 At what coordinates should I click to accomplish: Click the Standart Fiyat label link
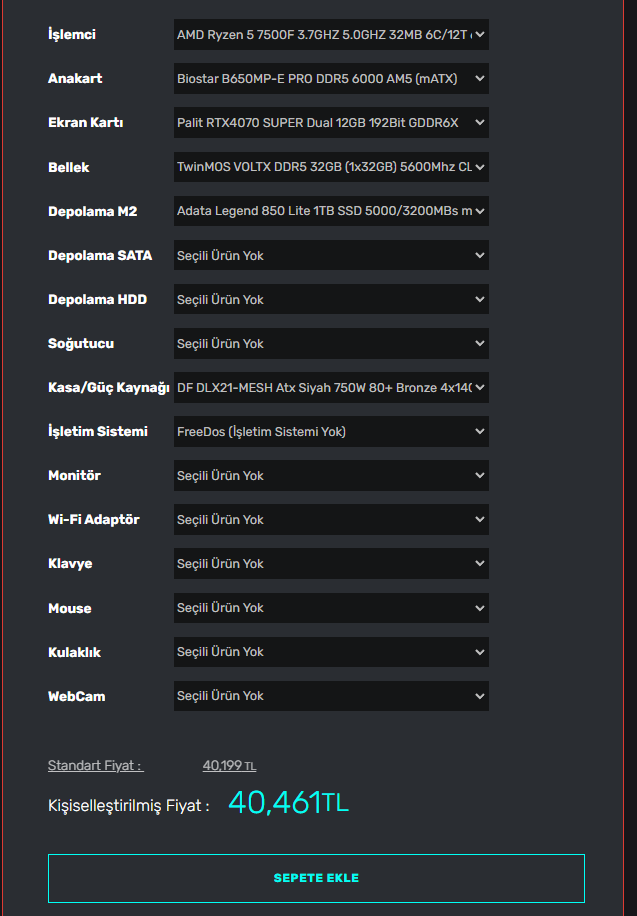click(95, 766)
